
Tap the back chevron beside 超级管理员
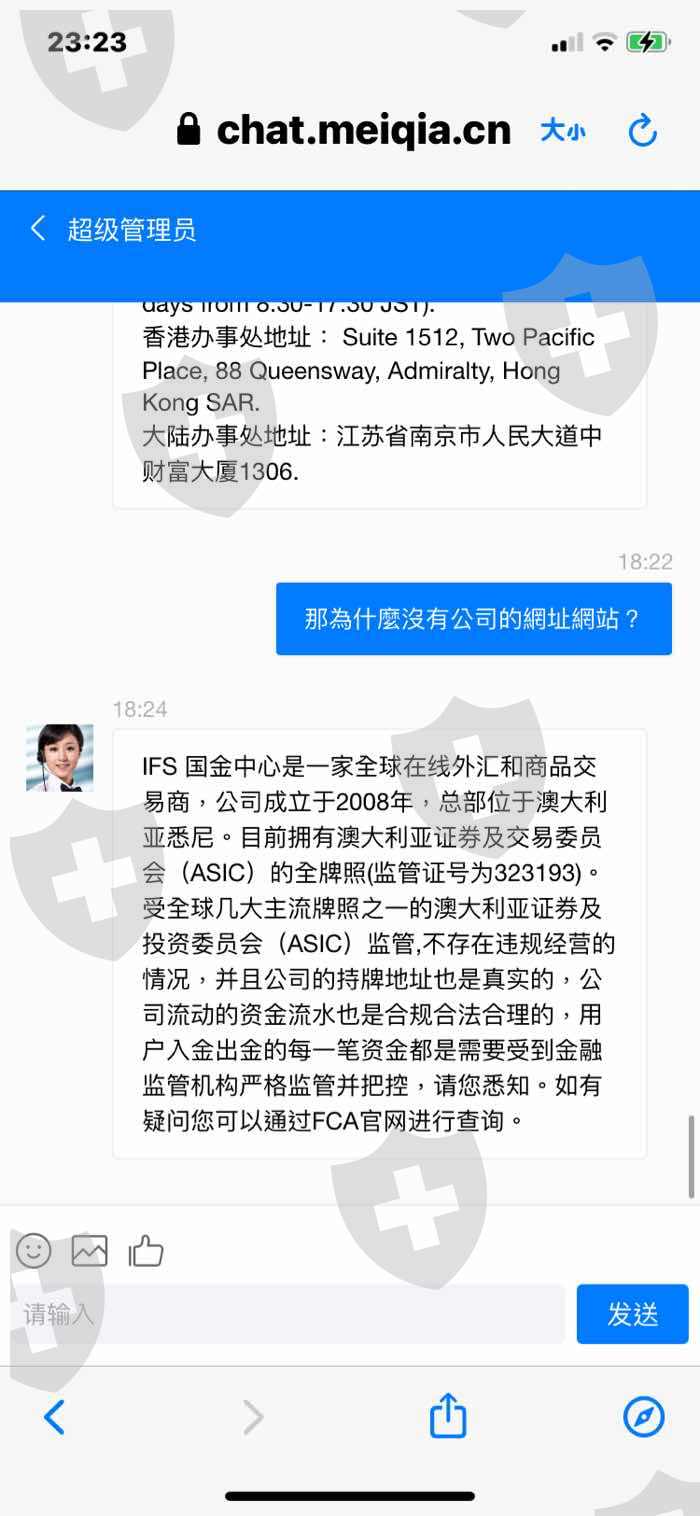[38, 229]
